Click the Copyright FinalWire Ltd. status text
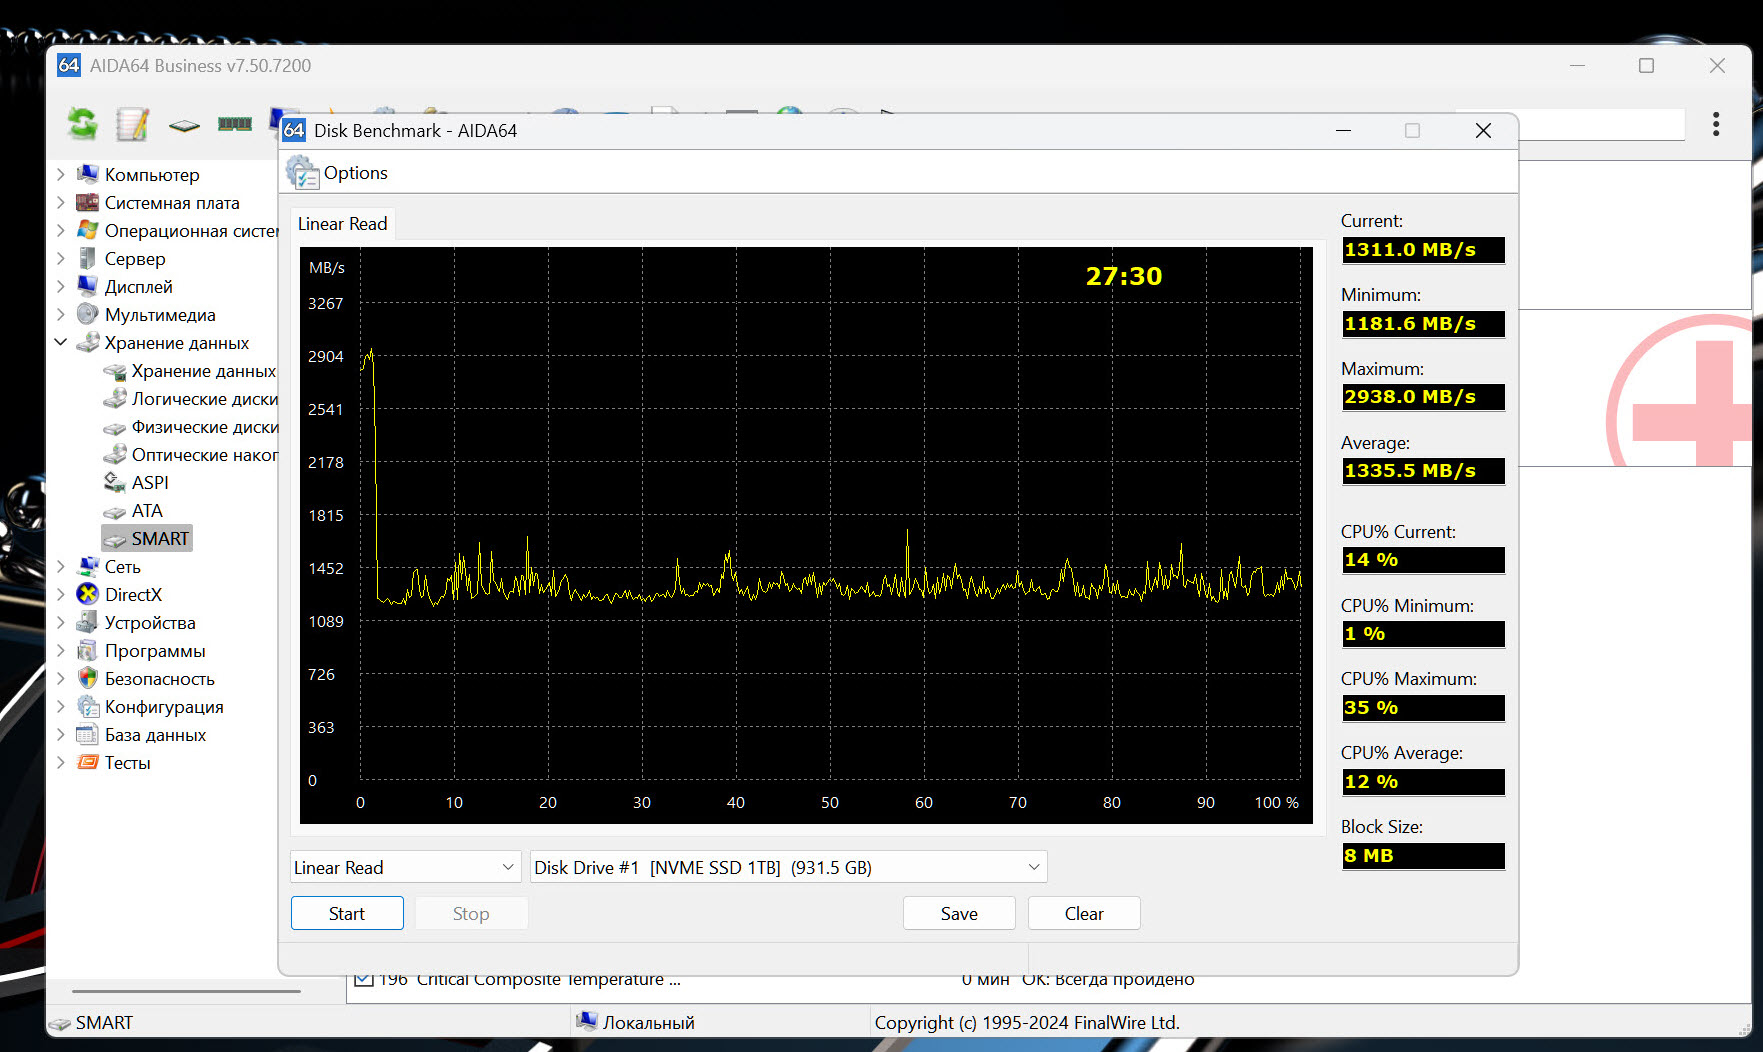1763x1052 pixels. (1027, 1022)
